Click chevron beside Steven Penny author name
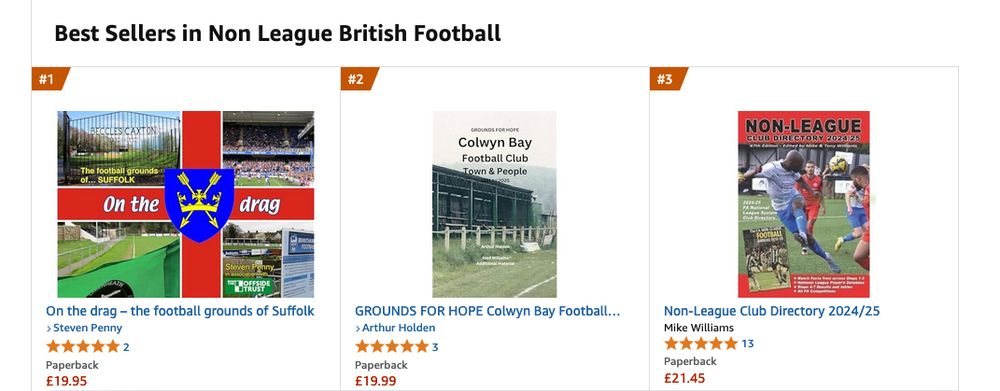The image size is (1000, 391). (48, 328)
